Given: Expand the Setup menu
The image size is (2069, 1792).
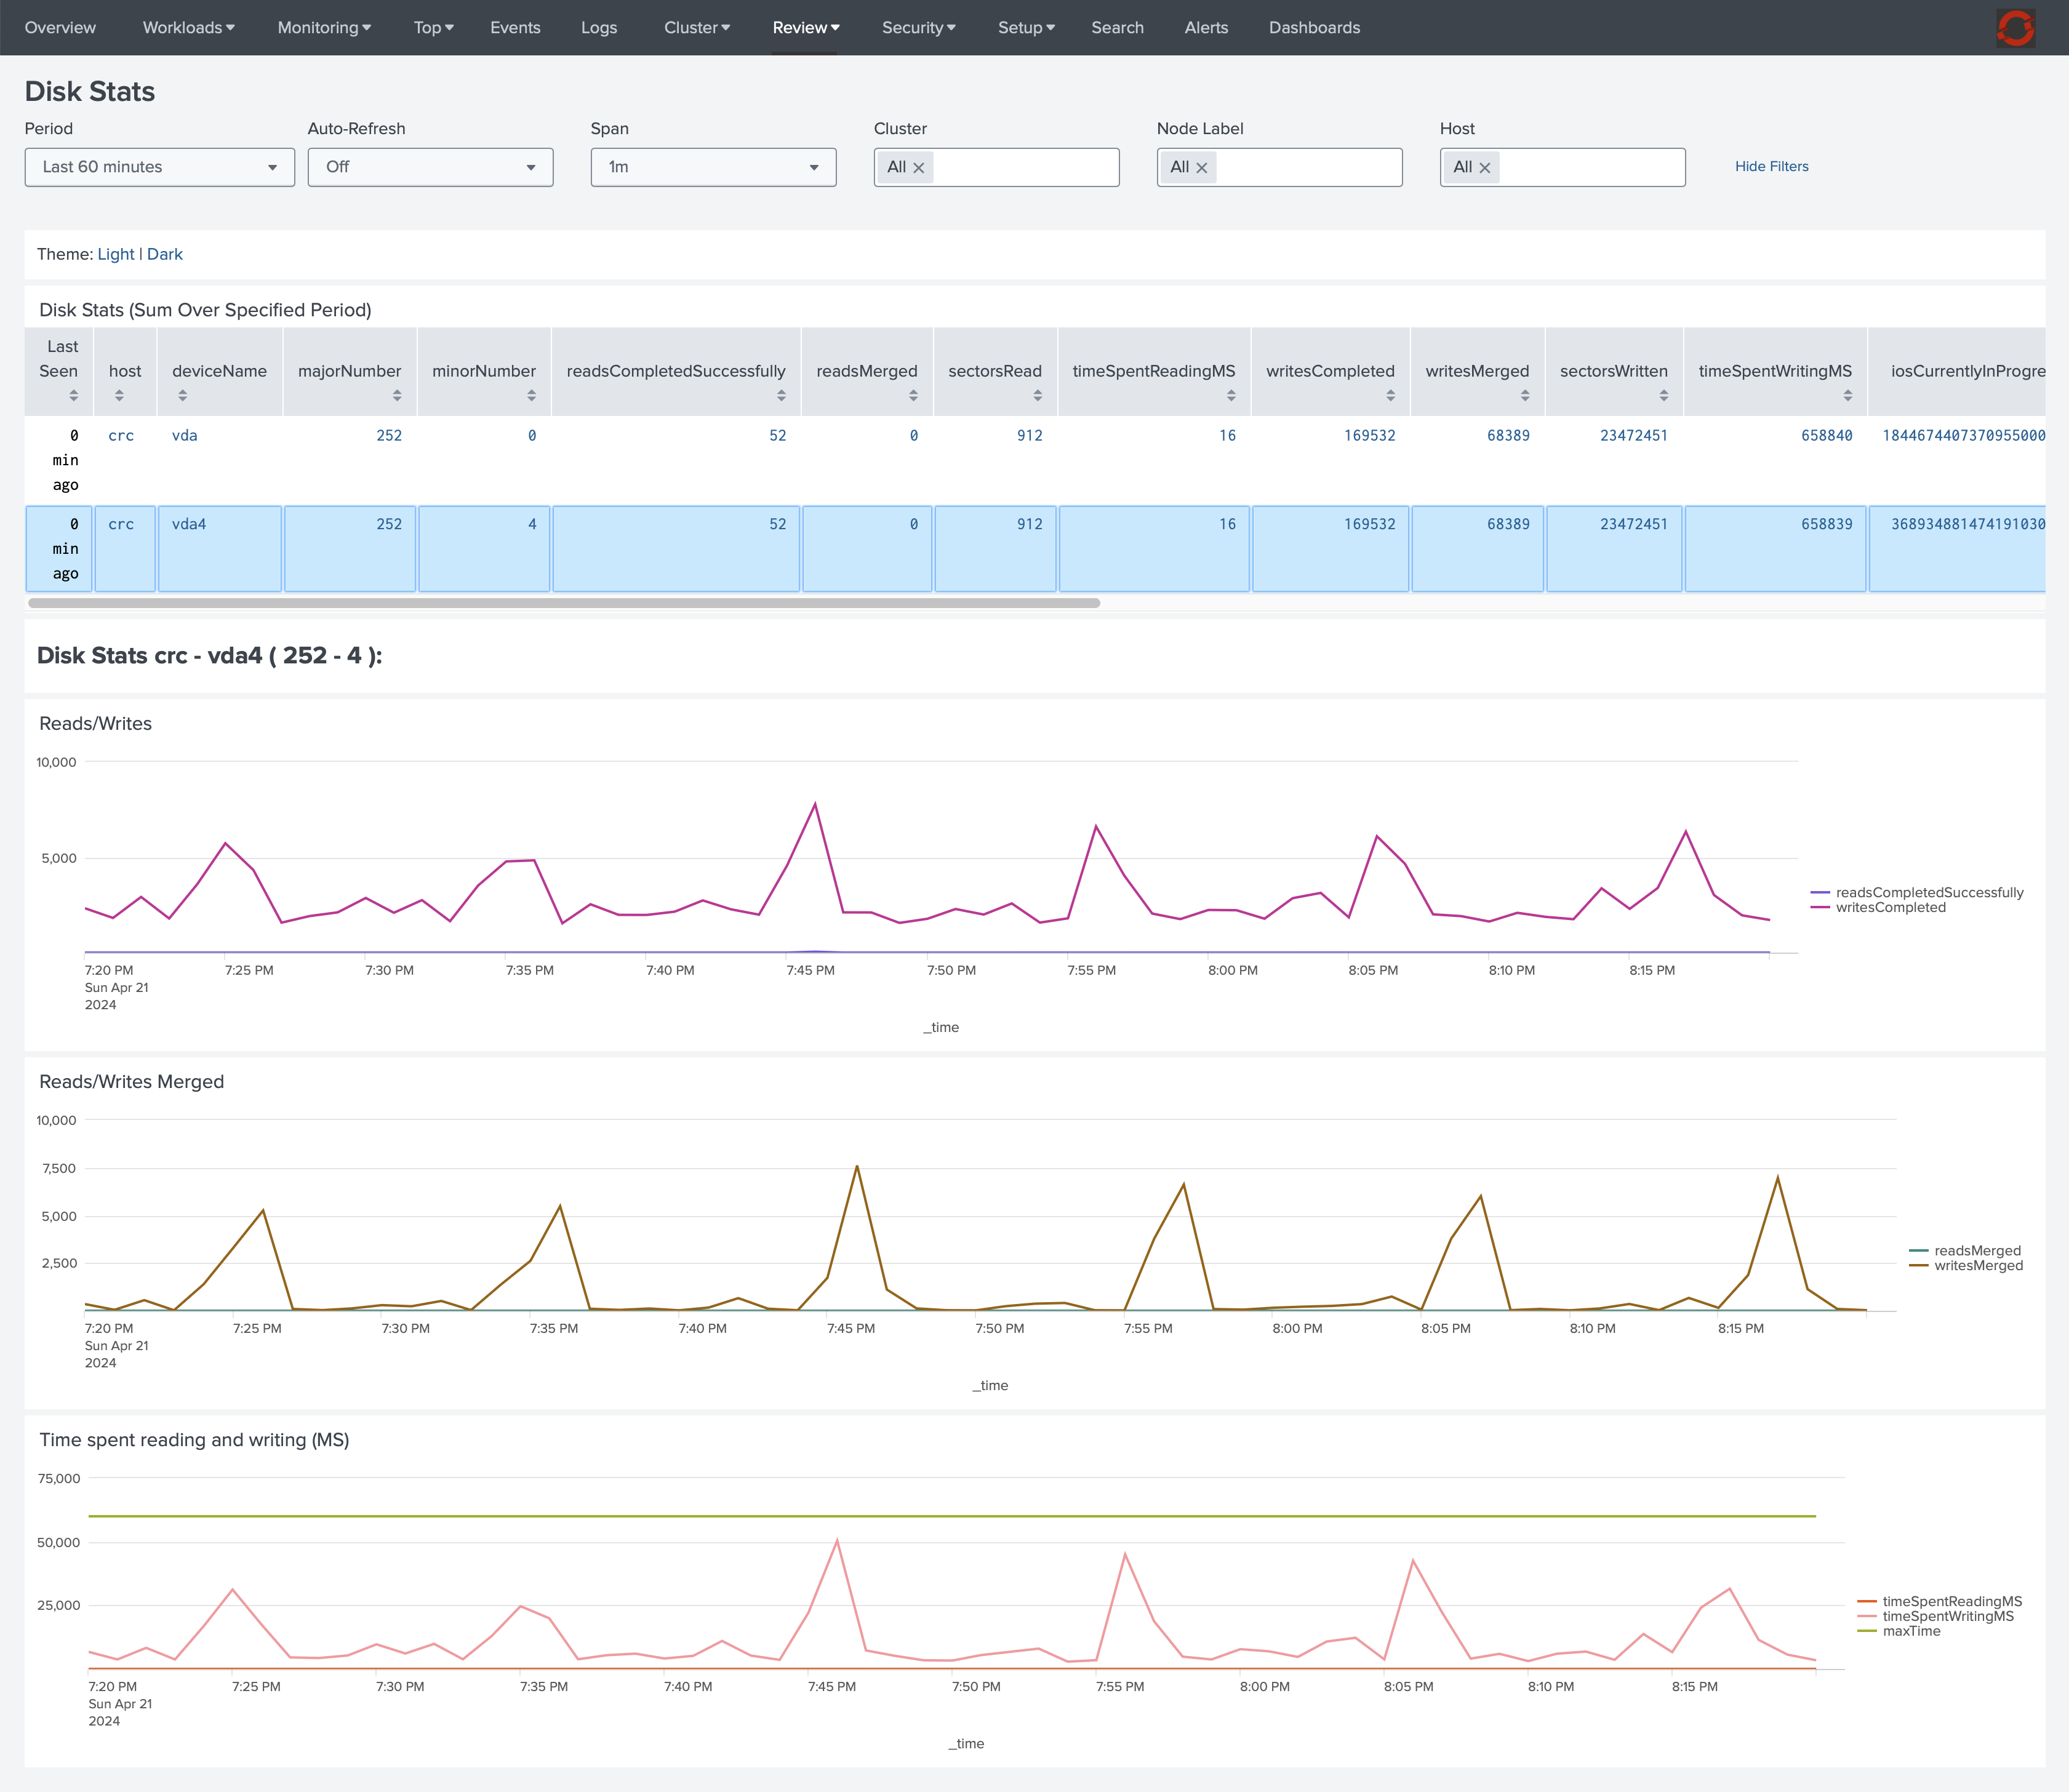Looking at the screenshot, I should coord(1026,28).
